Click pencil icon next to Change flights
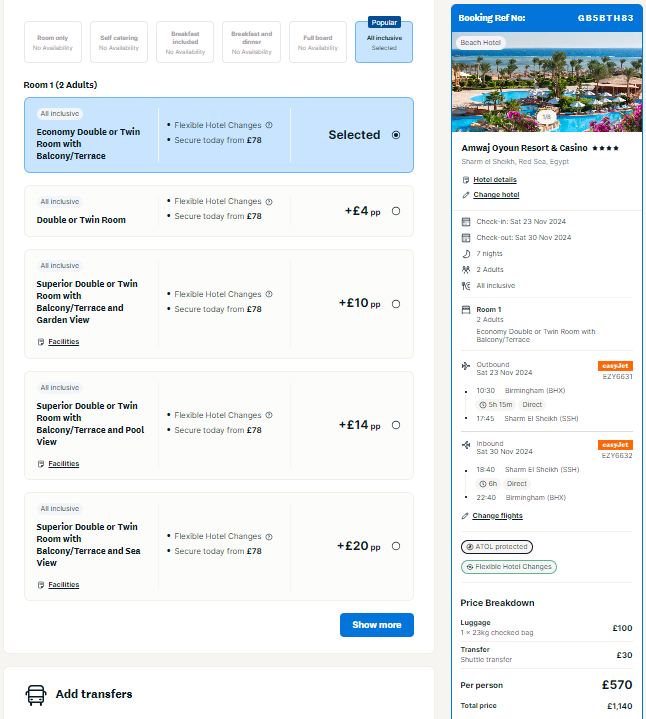This screenshot has width=646, height=719. [x=465, y=516]
